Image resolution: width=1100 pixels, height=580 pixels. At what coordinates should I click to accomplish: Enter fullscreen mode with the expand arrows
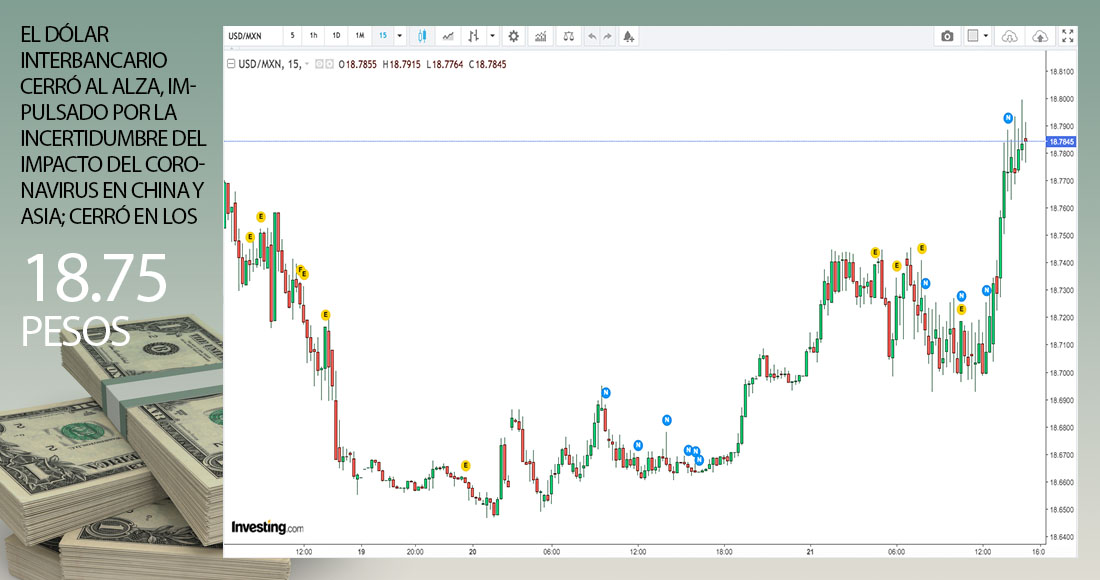tap(1068, 36)
